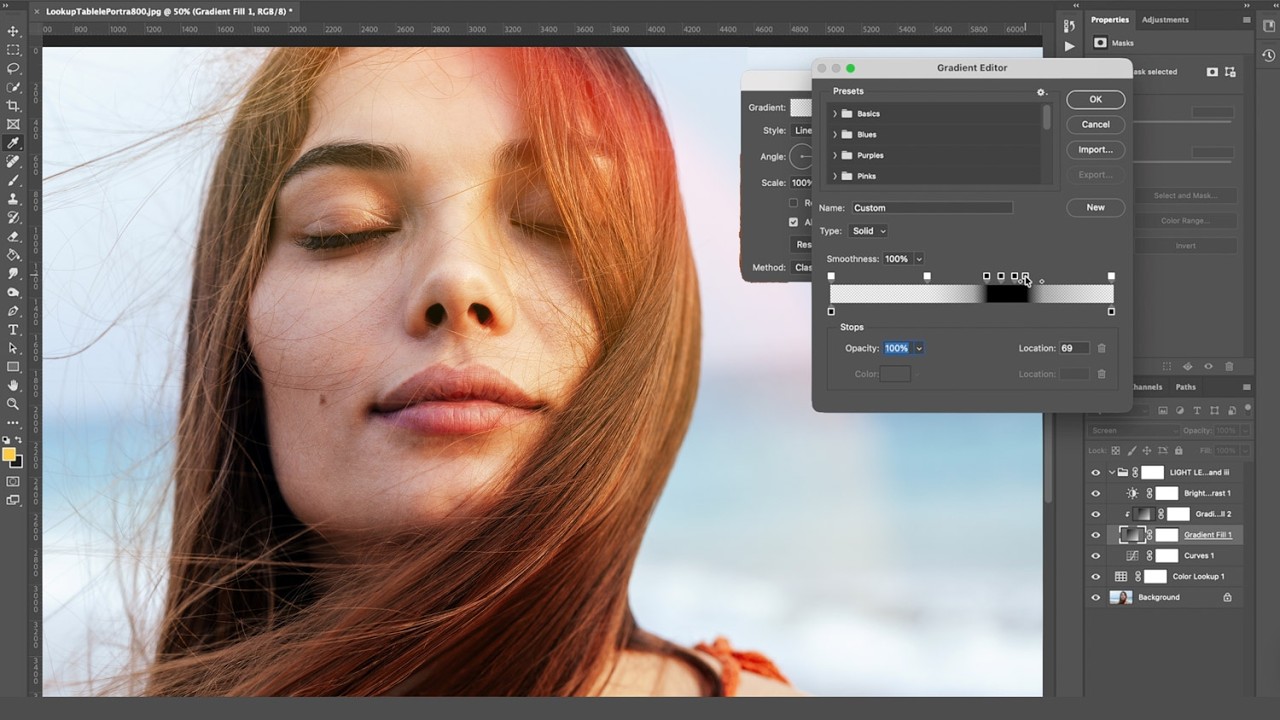Screen dimensions: 1280x720
Task: Select the Horizontal Type tool
Action: [13, 329]
